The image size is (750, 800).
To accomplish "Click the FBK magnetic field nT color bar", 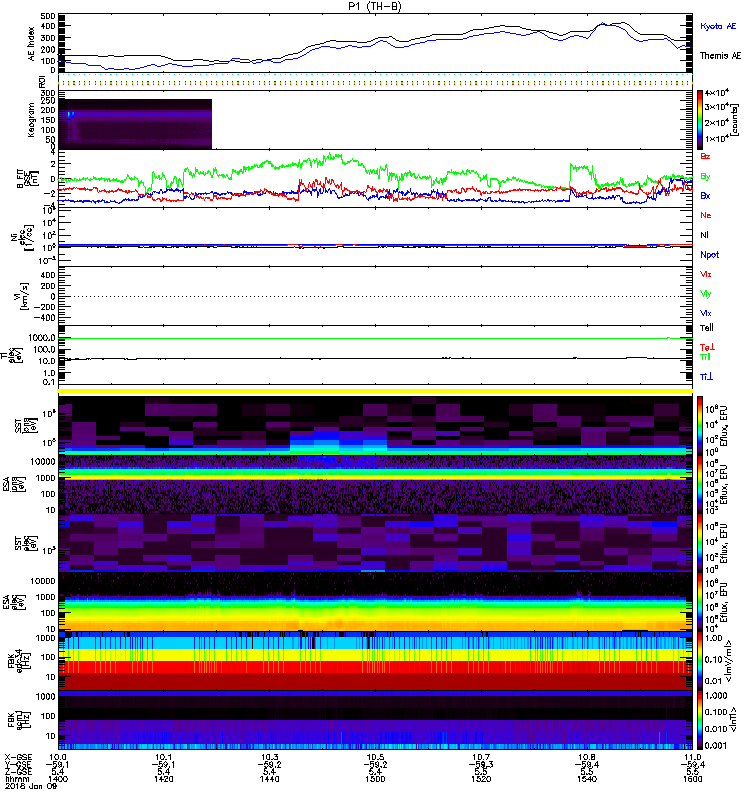I will tap(700, 720).
